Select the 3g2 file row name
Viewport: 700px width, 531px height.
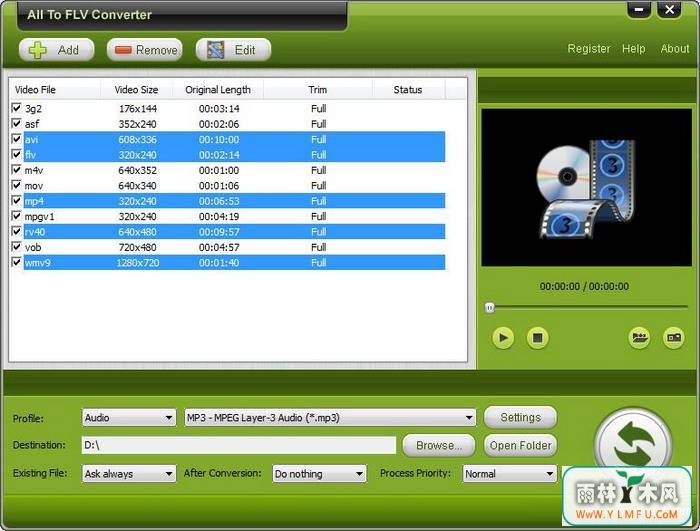coord(33,109)
